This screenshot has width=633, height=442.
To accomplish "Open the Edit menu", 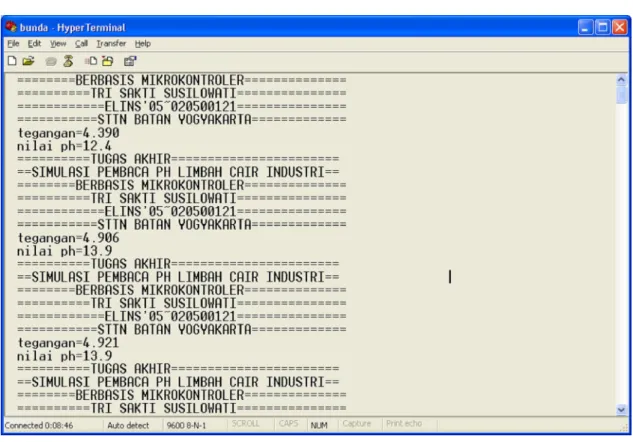I will pyautogui.click(x=34, y=44).
